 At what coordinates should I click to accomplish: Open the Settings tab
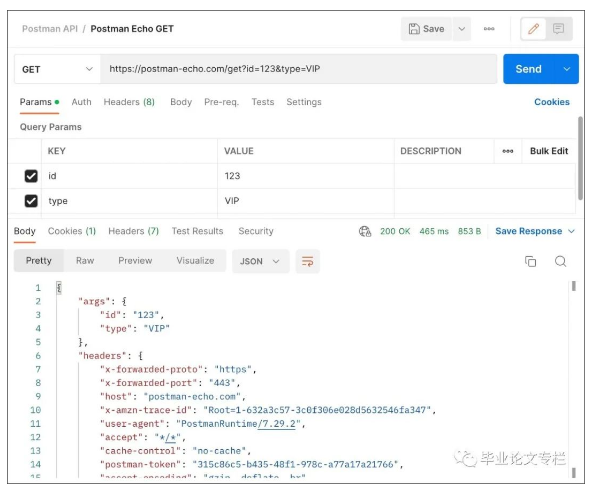(304, 102)
